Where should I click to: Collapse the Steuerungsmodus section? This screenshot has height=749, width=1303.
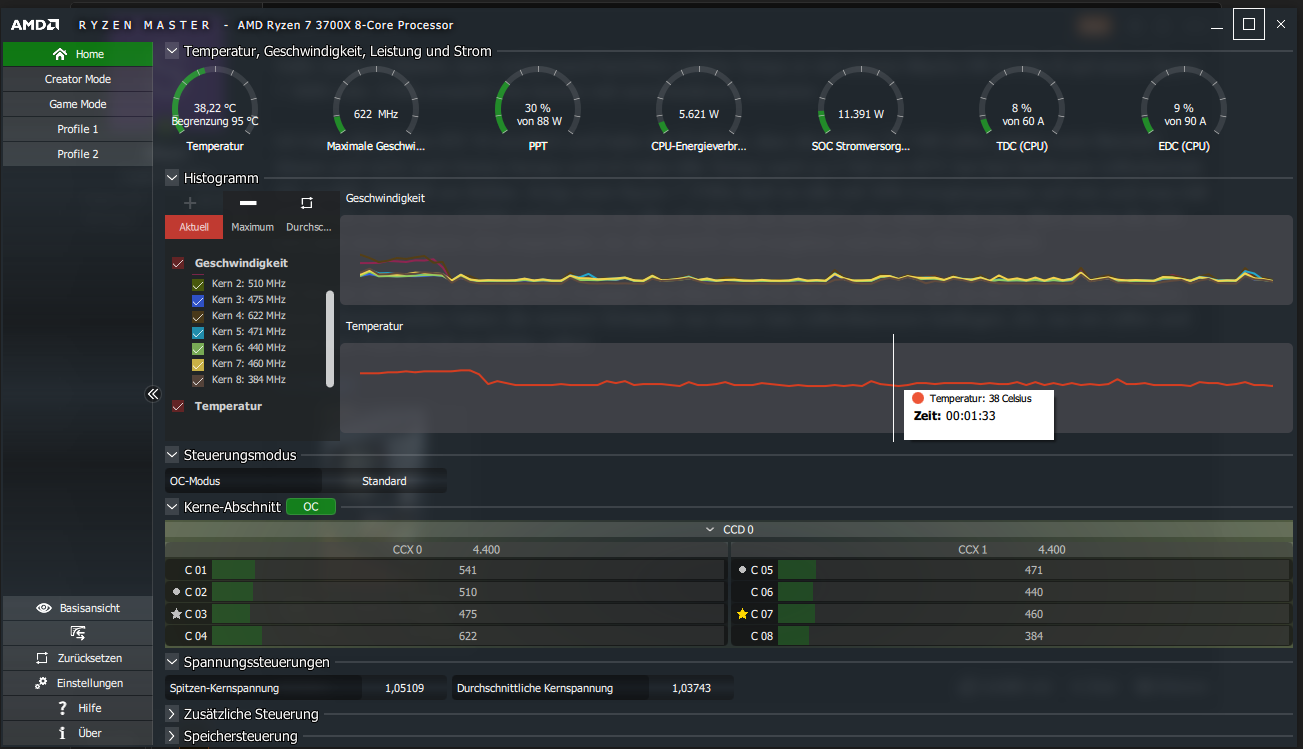172,455
